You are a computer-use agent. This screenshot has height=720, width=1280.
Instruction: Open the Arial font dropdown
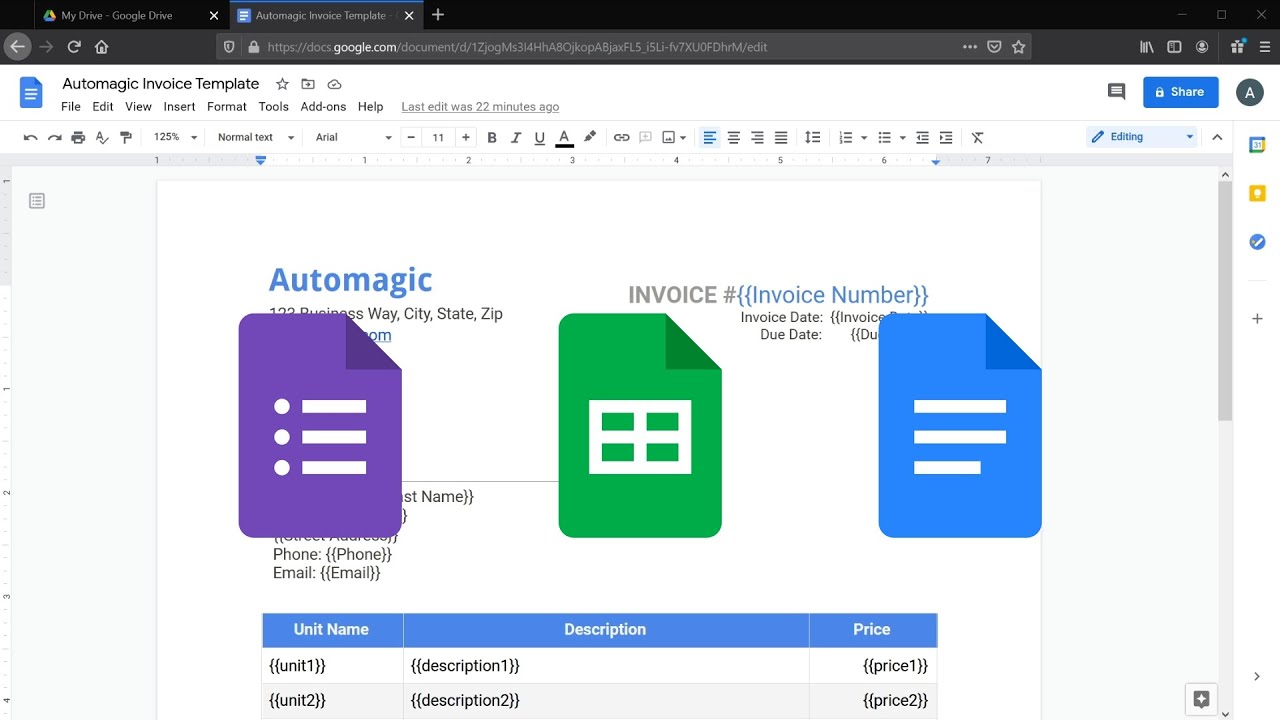(x=354, y=138)
